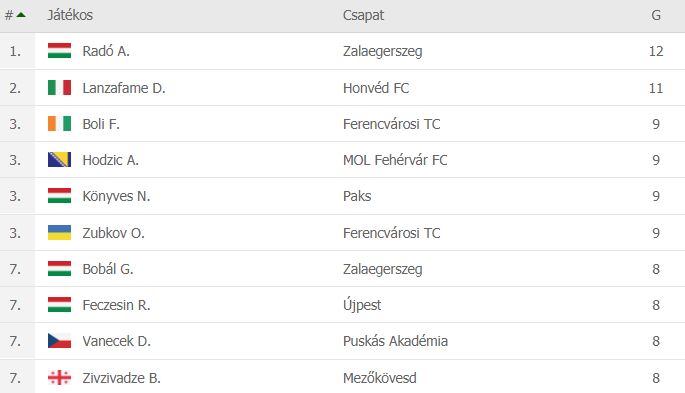
Task: Click the Hungarian flag next to Radó A.
Action: (59, 51)
